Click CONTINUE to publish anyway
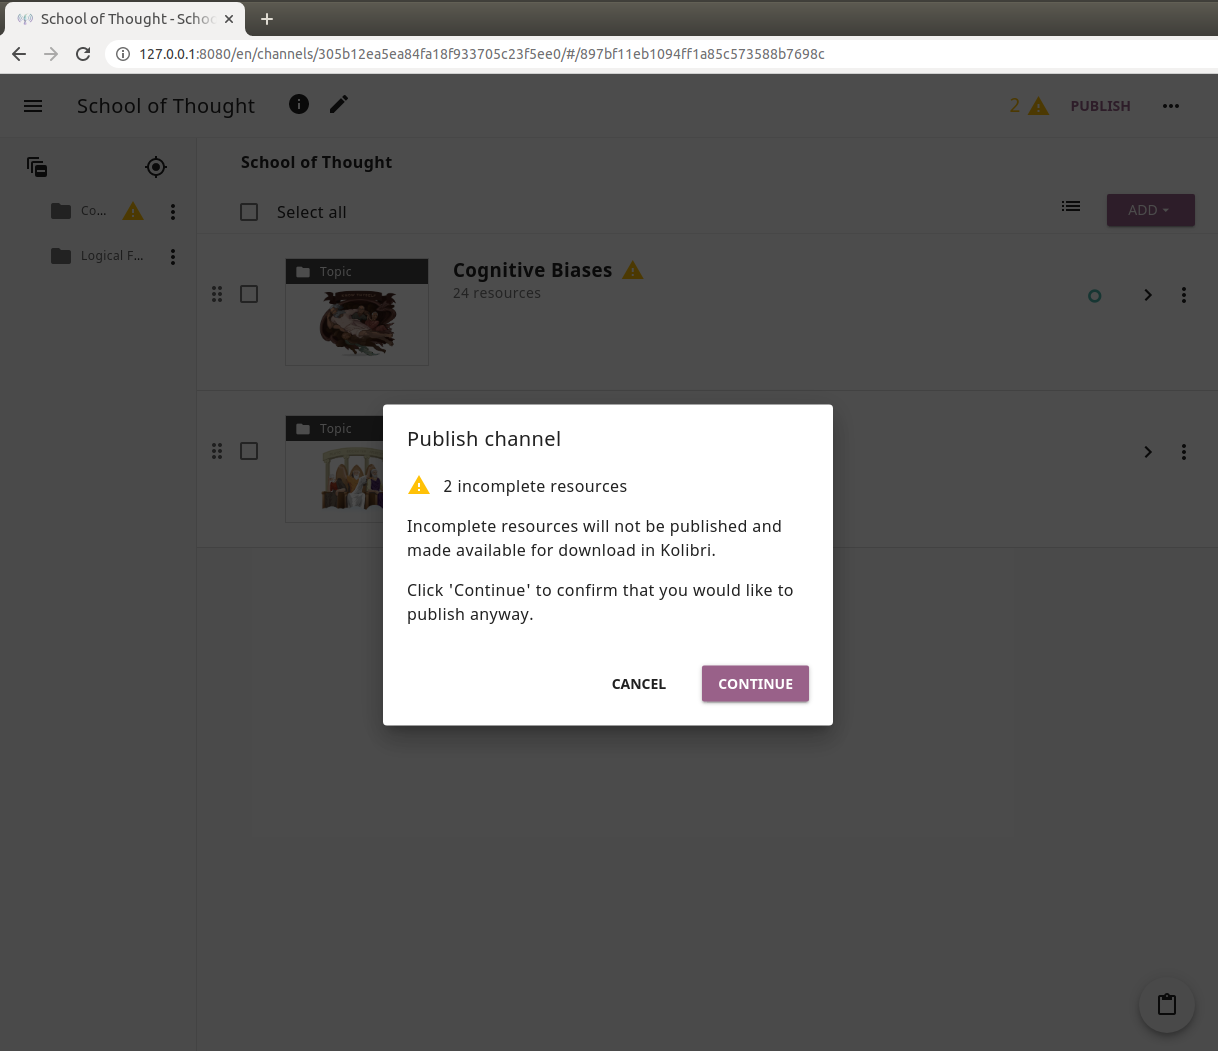1218x1051 pixels. [x=755, y=684]
